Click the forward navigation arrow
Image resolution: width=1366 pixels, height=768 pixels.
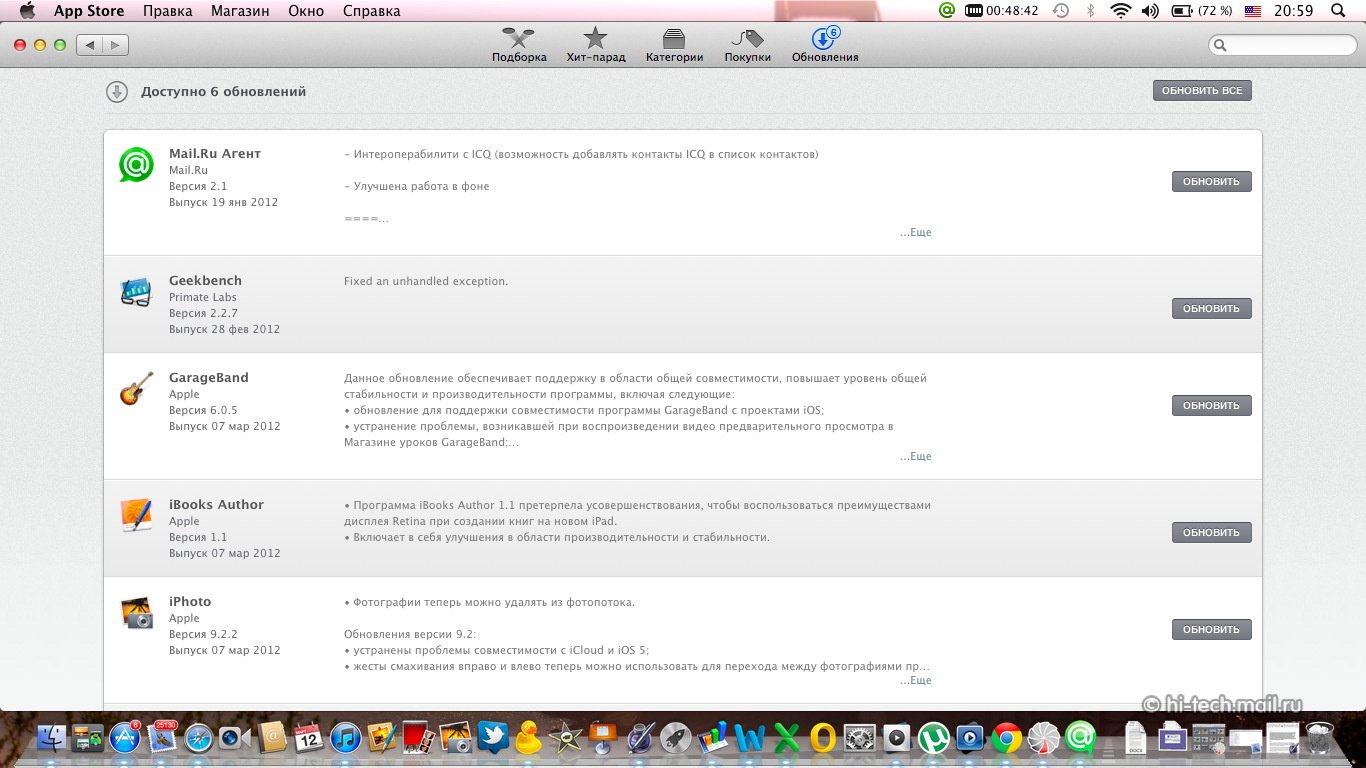tap(116, 45)
